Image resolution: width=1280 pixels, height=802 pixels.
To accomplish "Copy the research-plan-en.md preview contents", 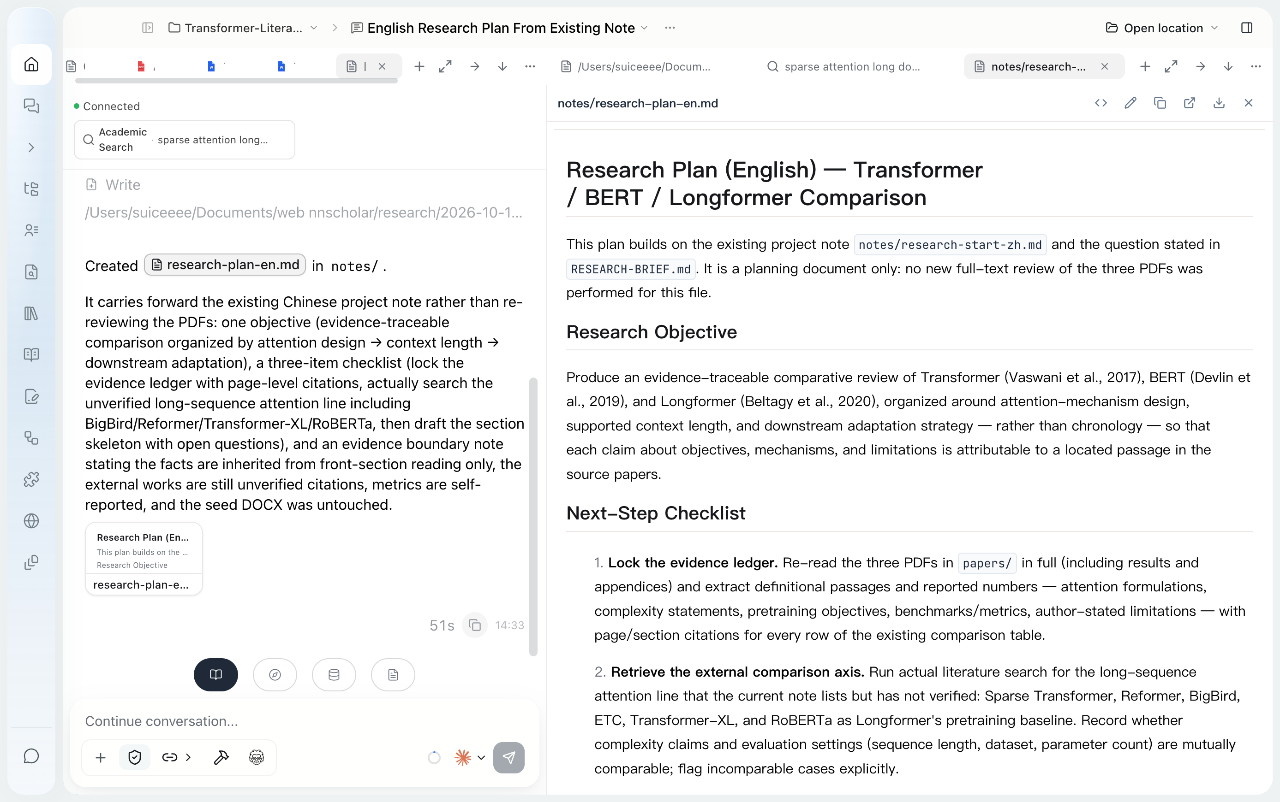I will pos(1160,103).
